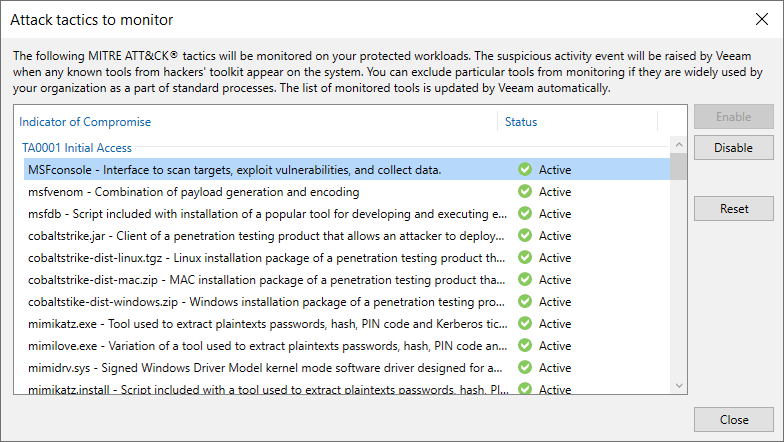Click the green check icon for cobaltstrike.jar
Viewport: 784px width, 442px height.
click(525, 236)
